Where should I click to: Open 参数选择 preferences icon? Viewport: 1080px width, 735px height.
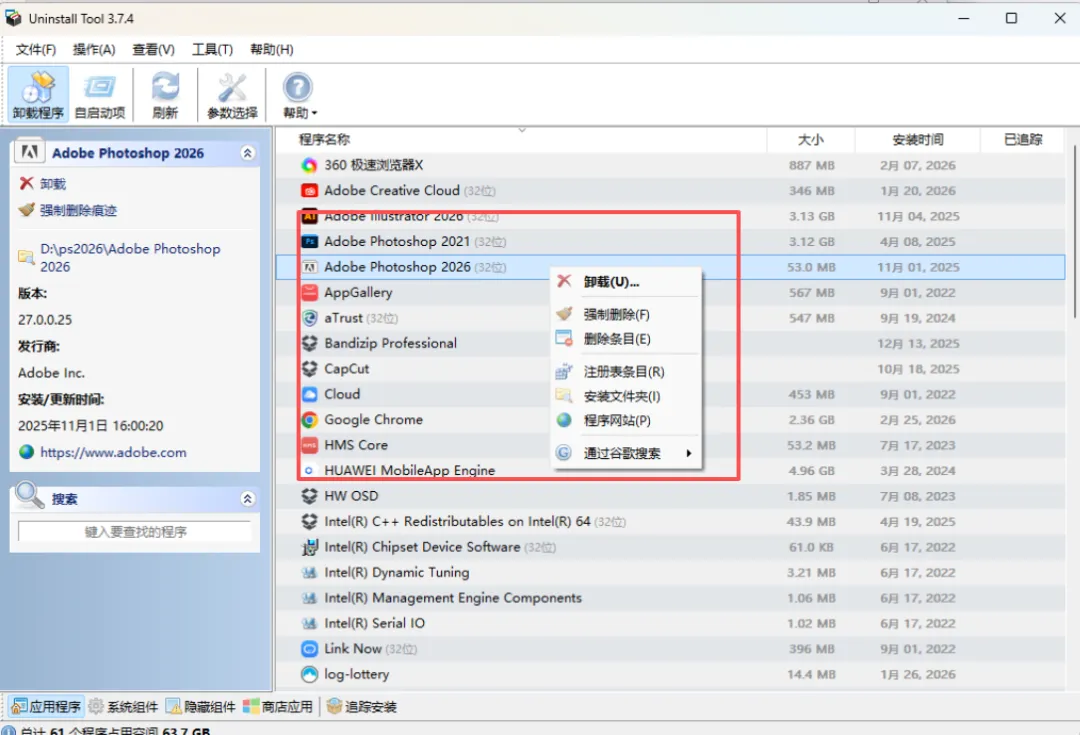pyautogui.click(x=232, y=94)
